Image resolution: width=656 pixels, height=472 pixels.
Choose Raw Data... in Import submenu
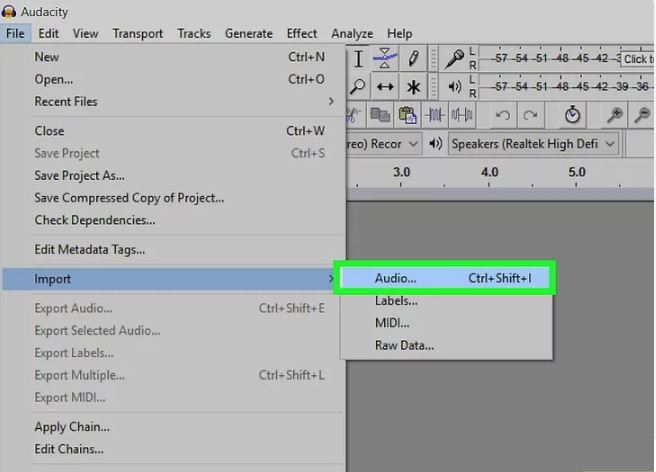tap(446, 345)
